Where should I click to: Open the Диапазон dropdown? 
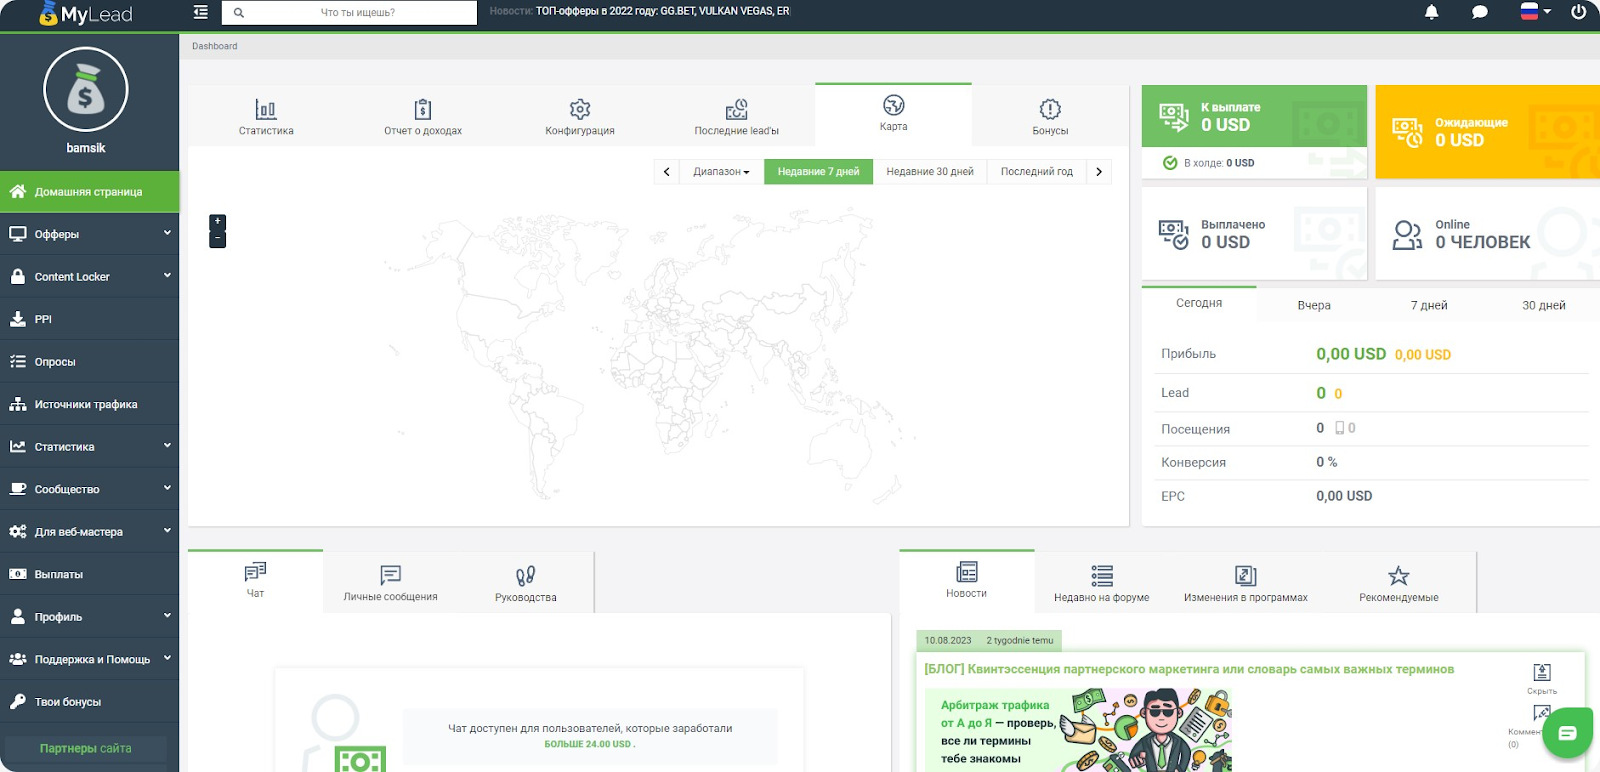[721, 172]
